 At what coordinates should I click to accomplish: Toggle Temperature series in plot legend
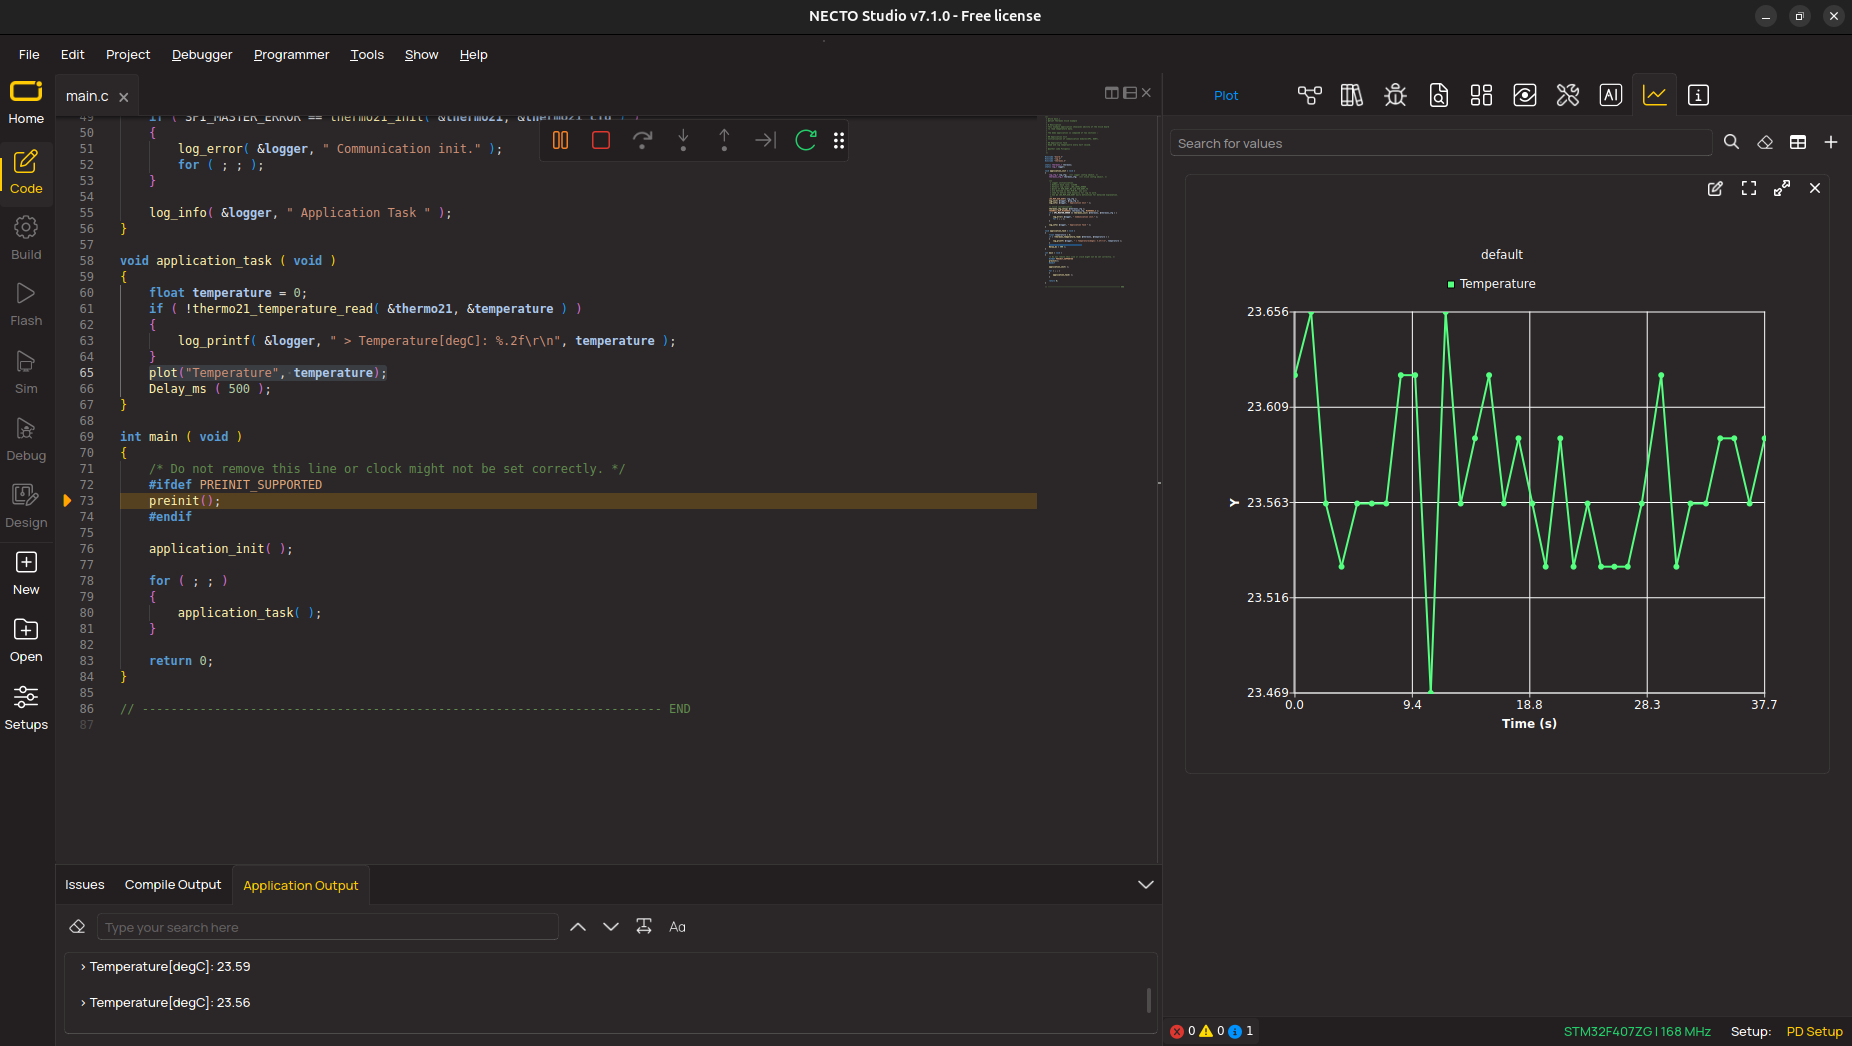point(1491,284)
